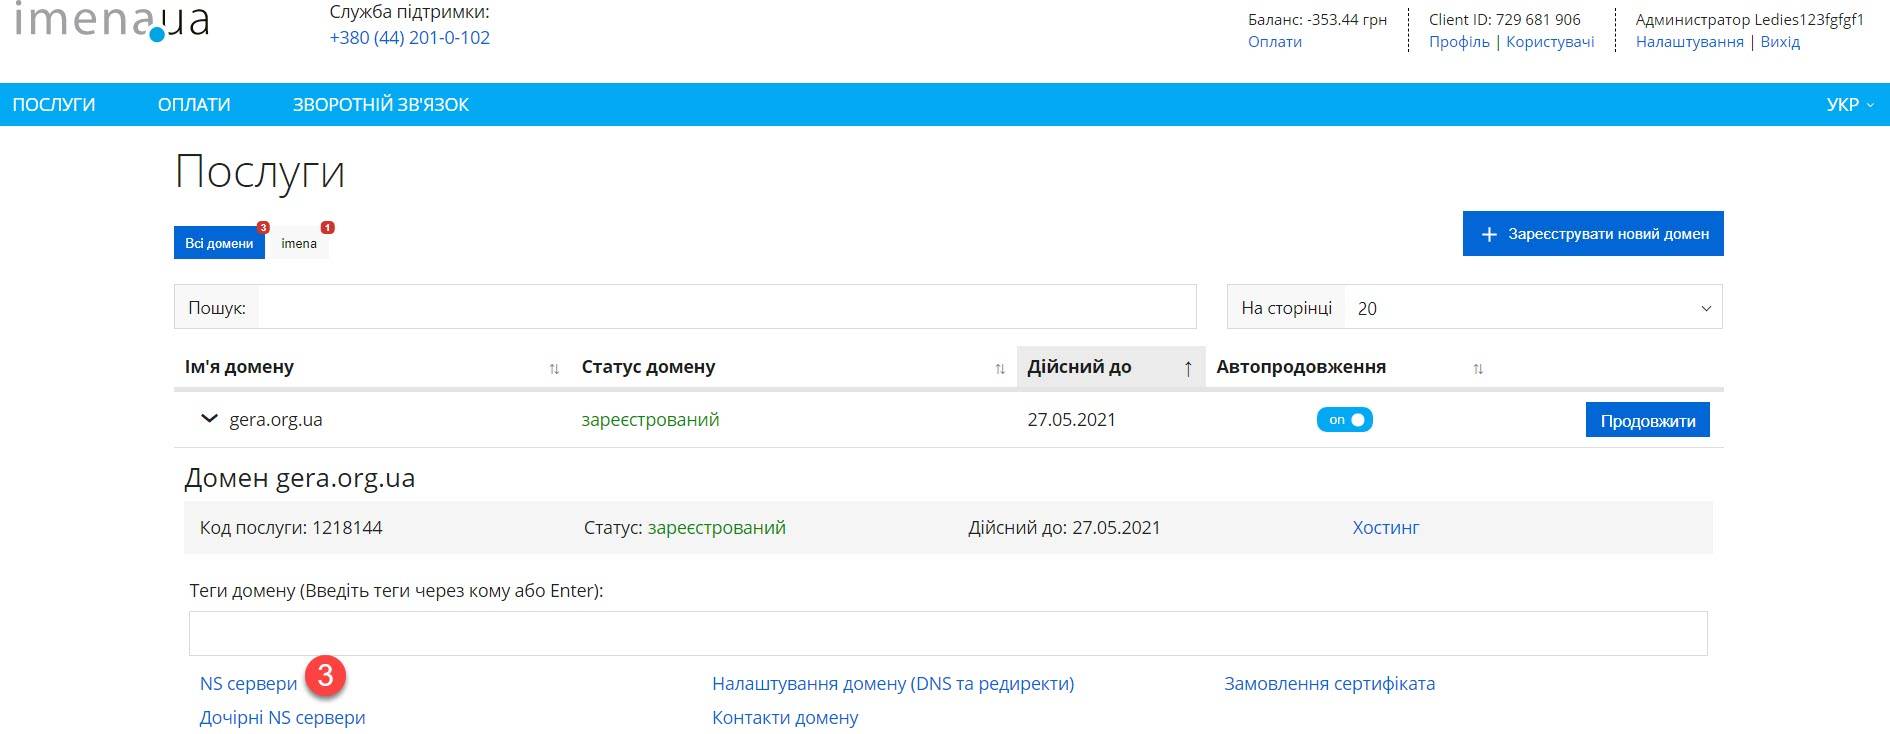
Task: Open the ПОСЛУГИ menu
Action: [x=54, y=105]
